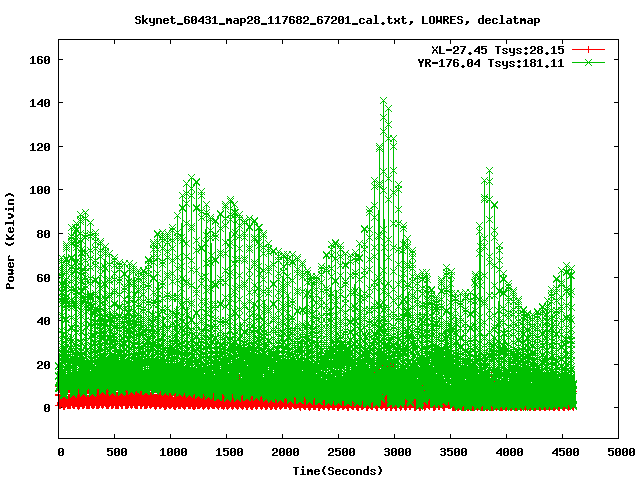Click the 60 tick label on the power axis

(43, 277)
